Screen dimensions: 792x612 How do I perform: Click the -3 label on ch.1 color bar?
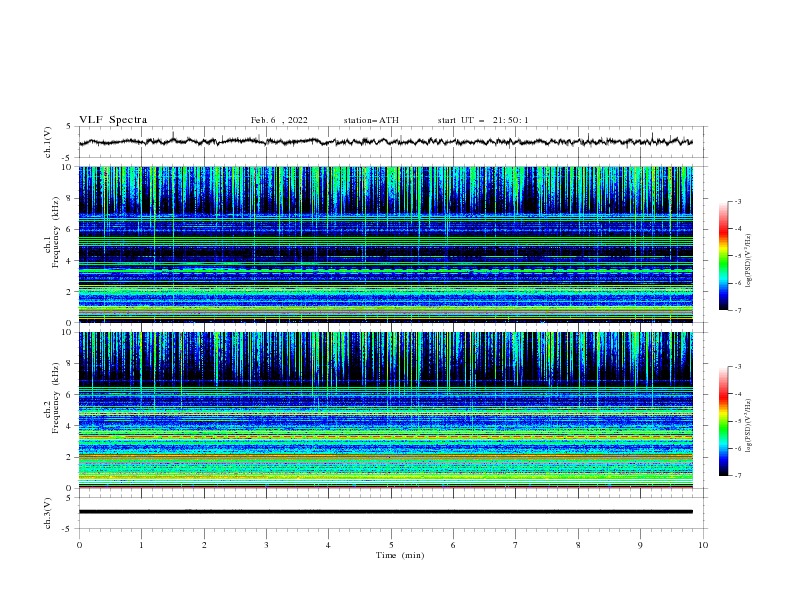point(737,201)
